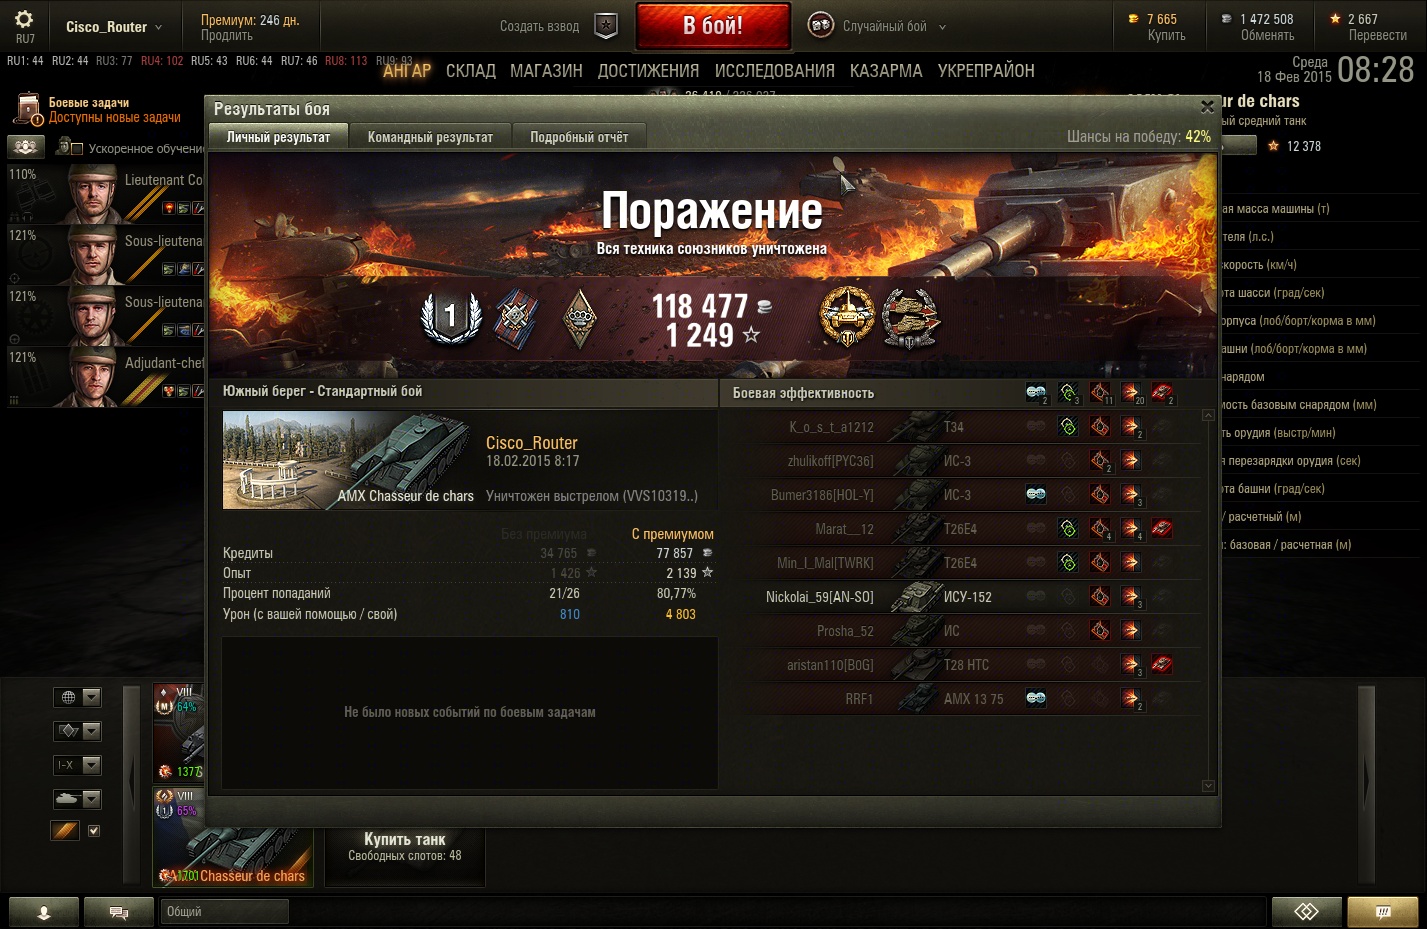Open the Подробный отчёт tab

point(579,137)
